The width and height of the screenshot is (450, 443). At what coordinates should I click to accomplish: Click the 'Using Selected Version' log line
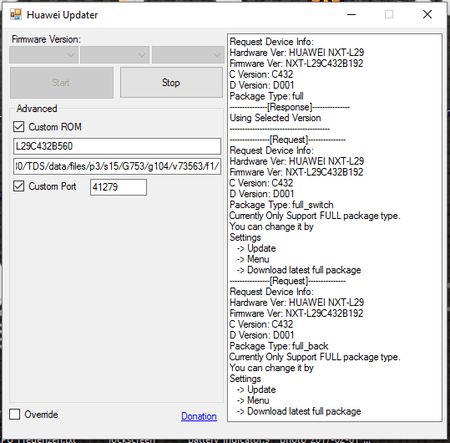pyautogui.click(x=275, y=118)
